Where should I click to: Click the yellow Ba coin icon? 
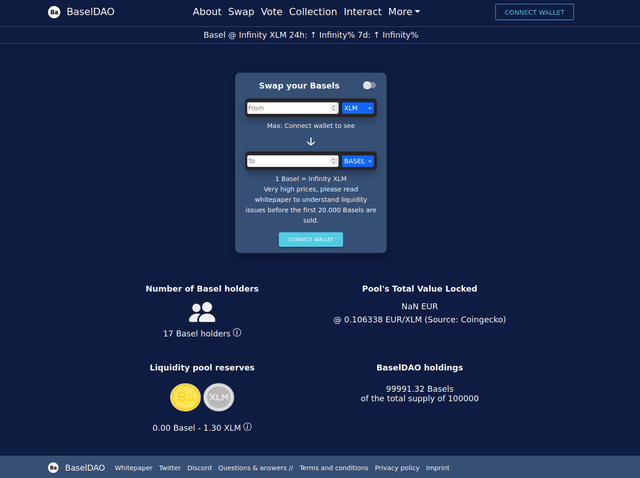pos(185,397)
